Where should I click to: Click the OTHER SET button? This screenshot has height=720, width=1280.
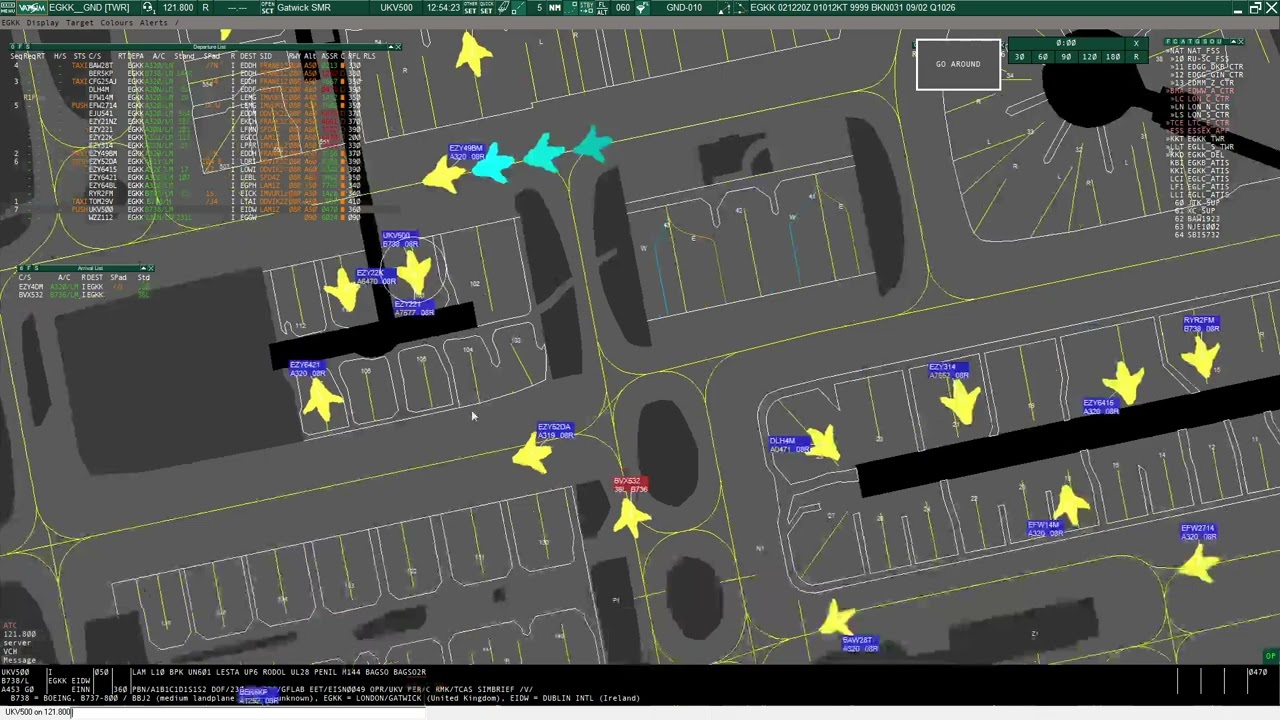[x=470, y=8]
